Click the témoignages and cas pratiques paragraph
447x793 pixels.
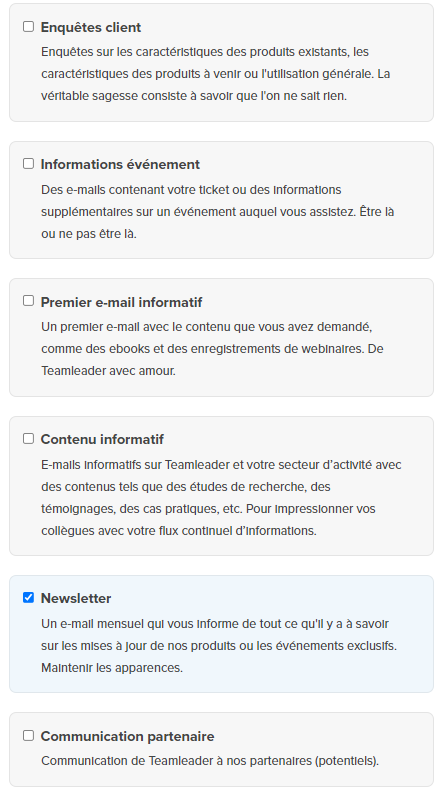pyautogui.click(x=221, y=498)
